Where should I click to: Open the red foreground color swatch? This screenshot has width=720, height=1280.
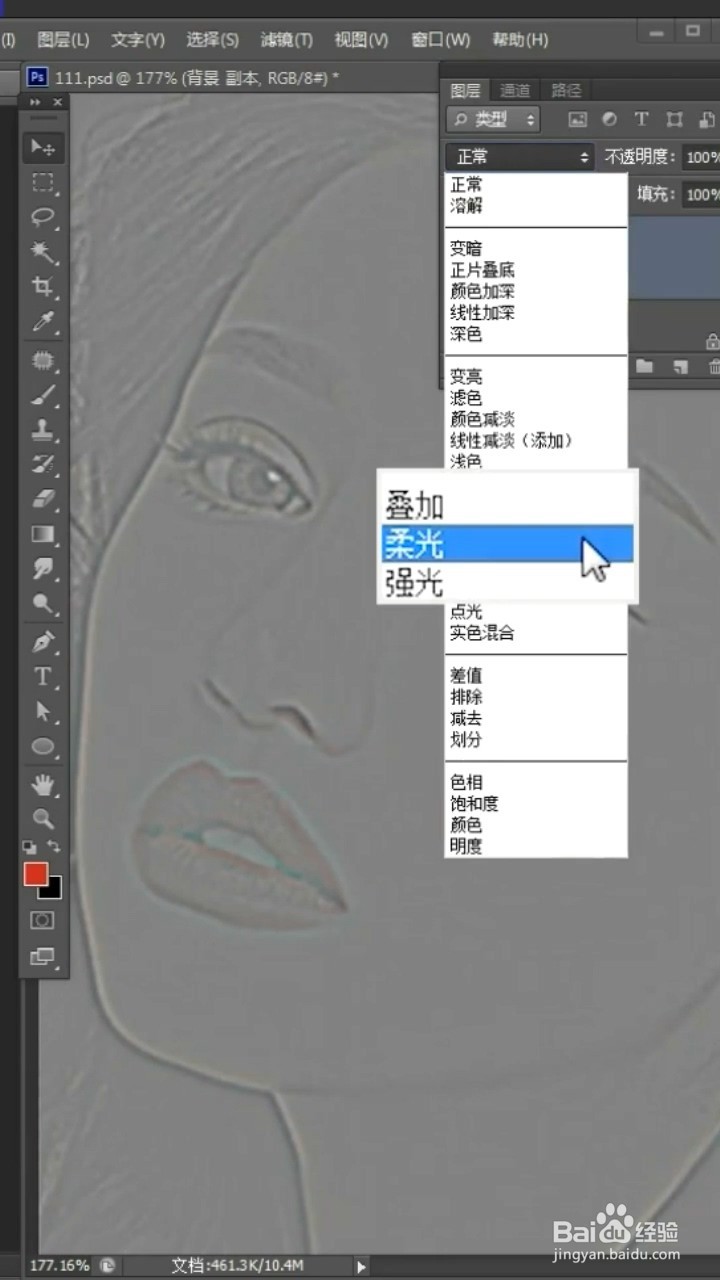tap(35, 872)
